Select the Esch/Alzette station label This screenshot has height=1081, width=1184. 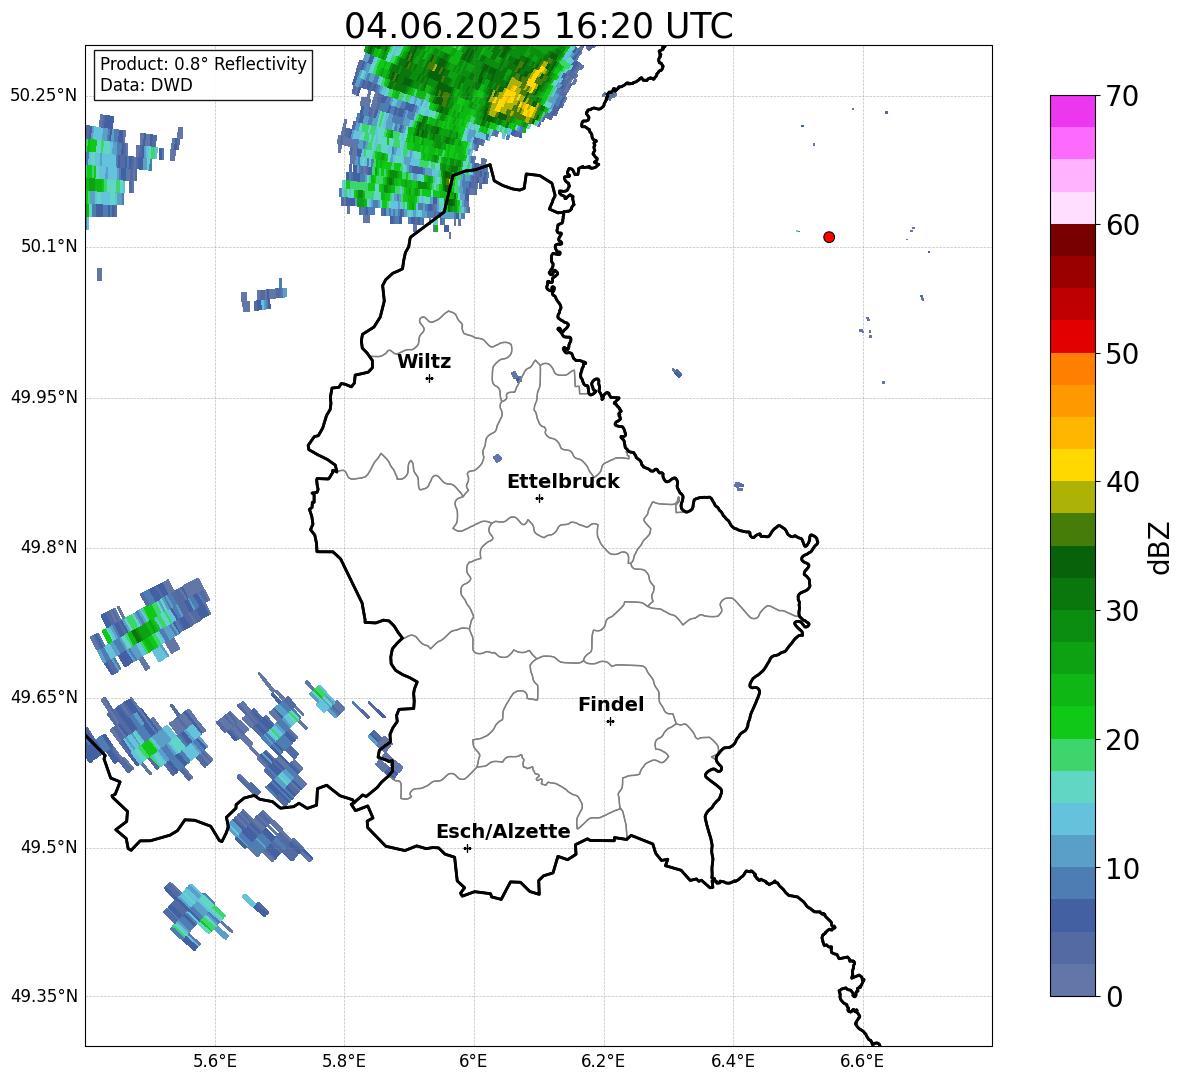pos(503,831)
